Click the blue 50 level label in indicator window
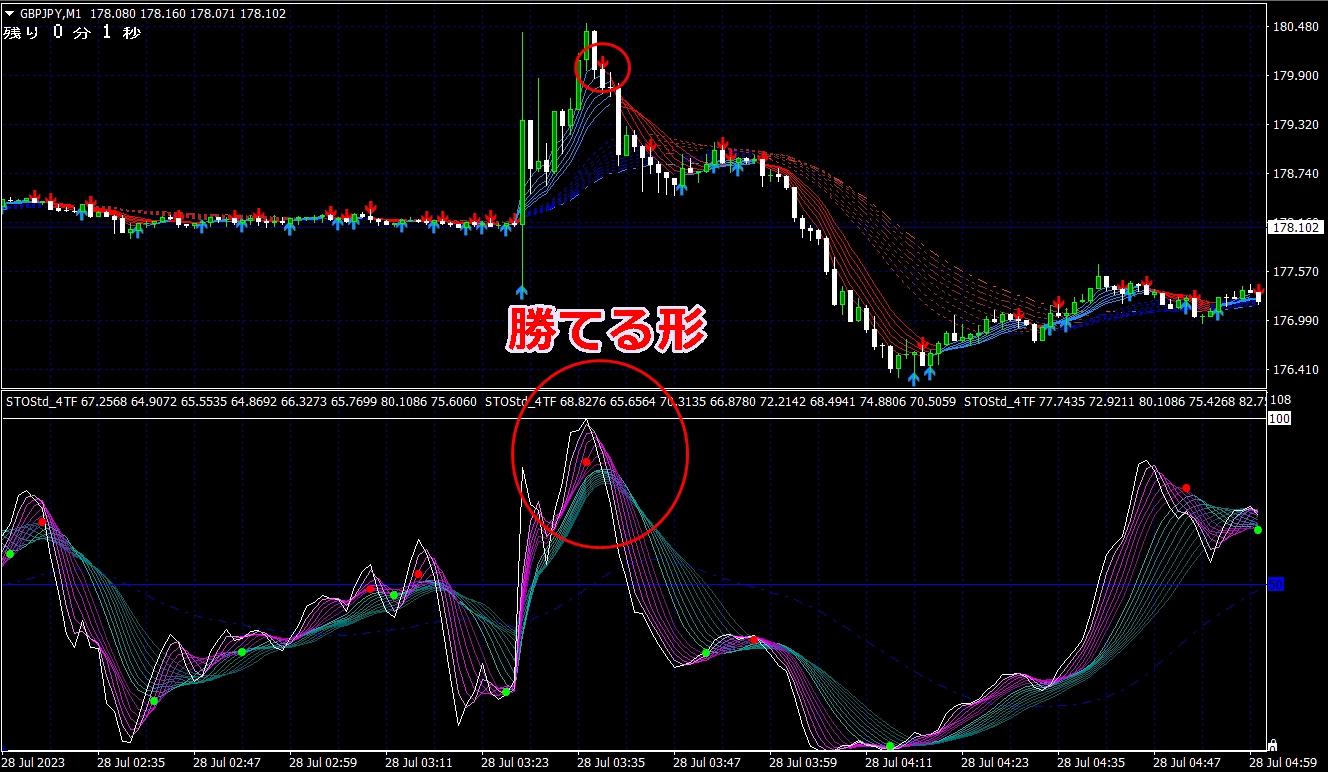 pyautogui.click(x=1275, y=584)
